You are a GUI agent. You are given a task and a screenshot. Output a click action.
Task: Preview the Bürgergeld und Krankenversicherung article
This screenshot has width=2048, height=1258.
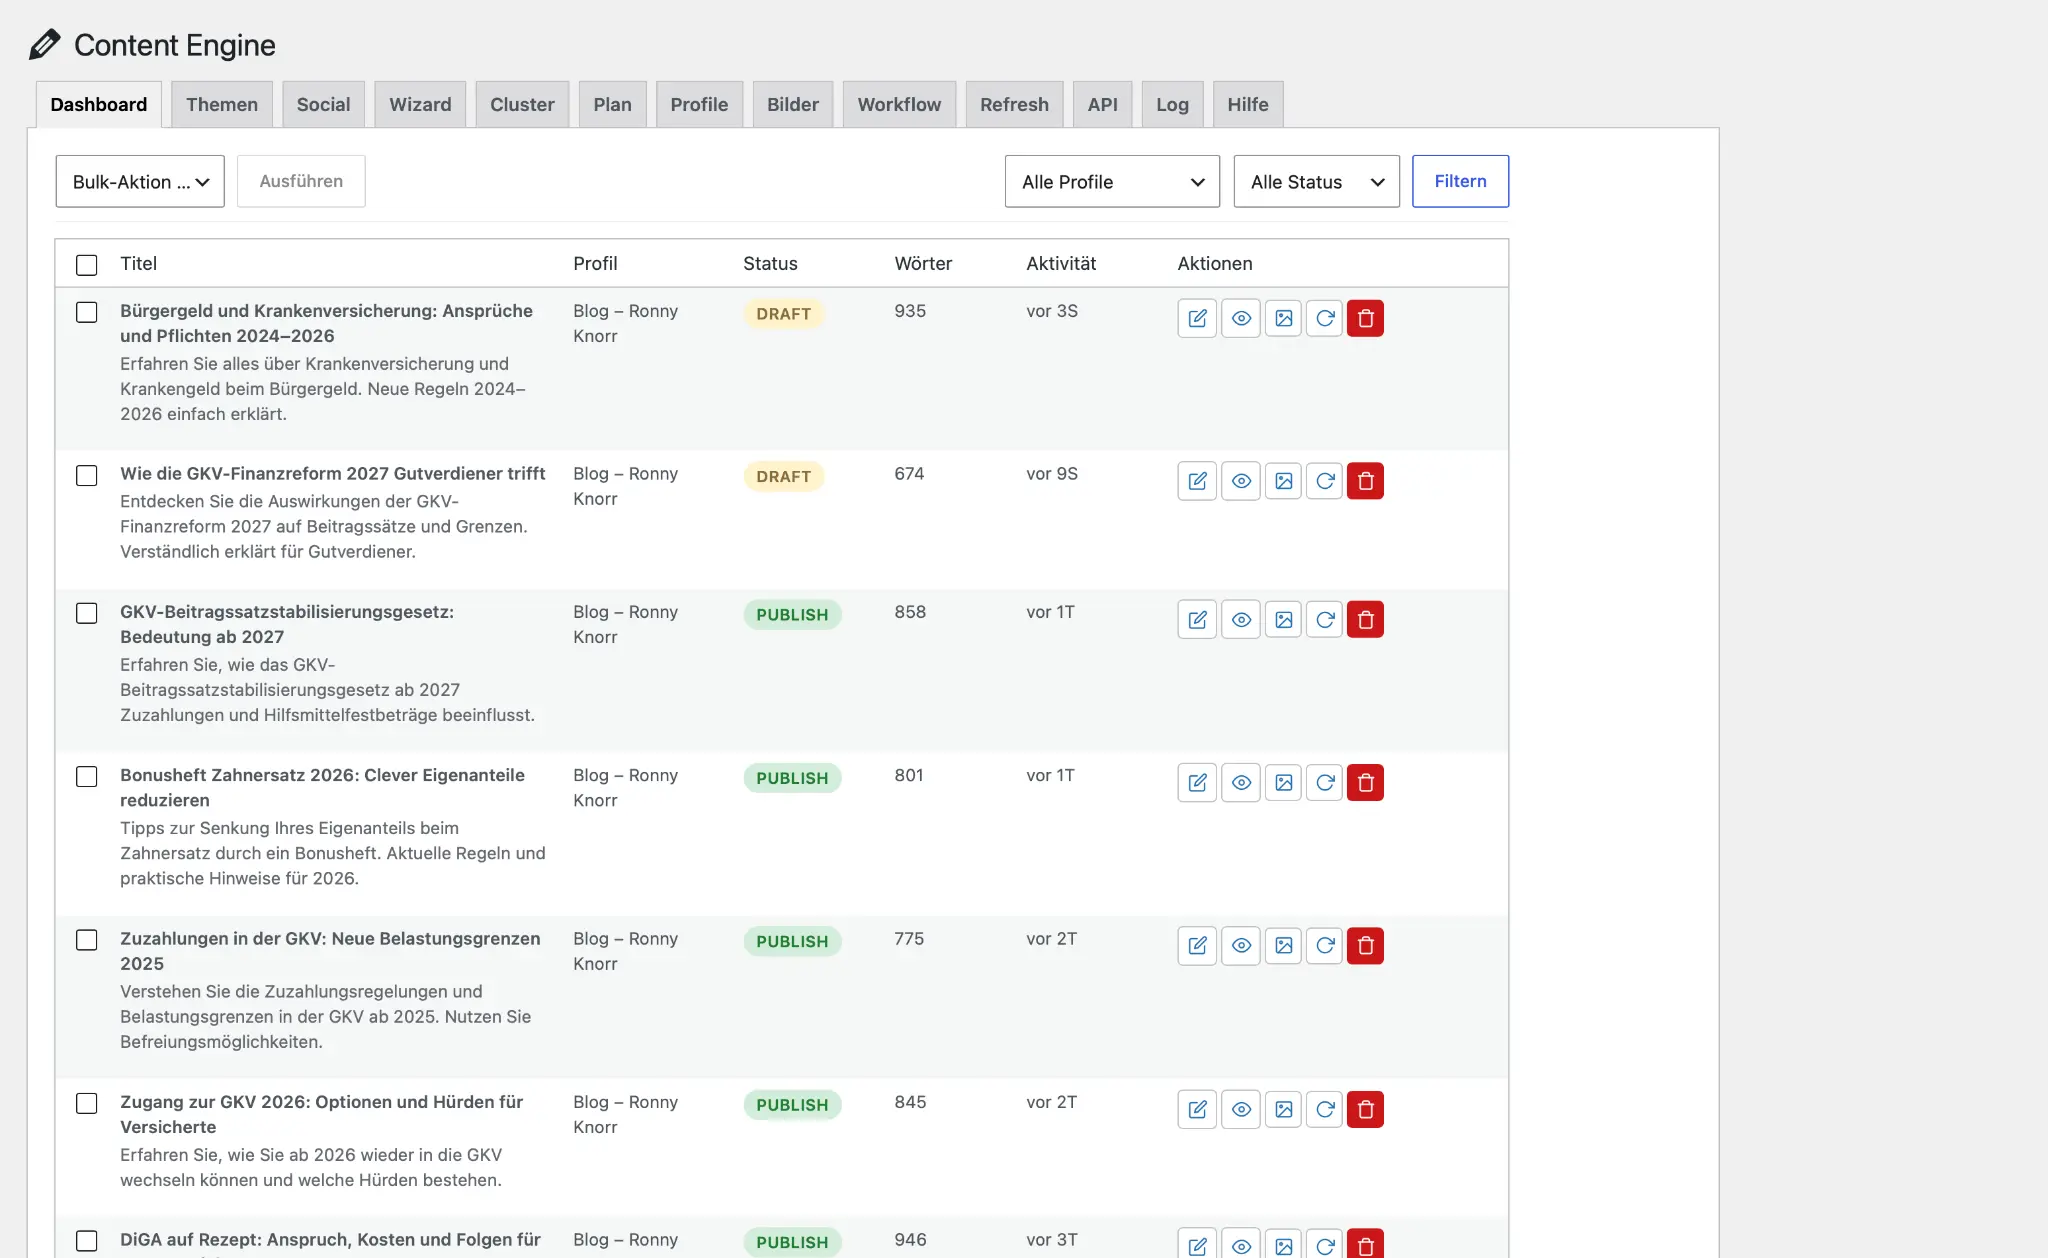click(1241, 318)
